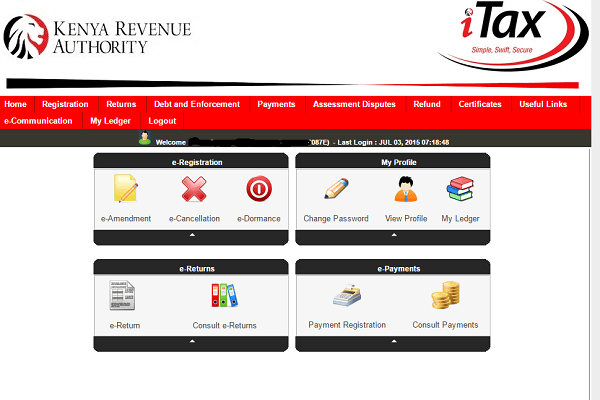This screenshot has height=400, width=600.
Task: Open the Consult Payments coins icon
Action: click(445, 295)
